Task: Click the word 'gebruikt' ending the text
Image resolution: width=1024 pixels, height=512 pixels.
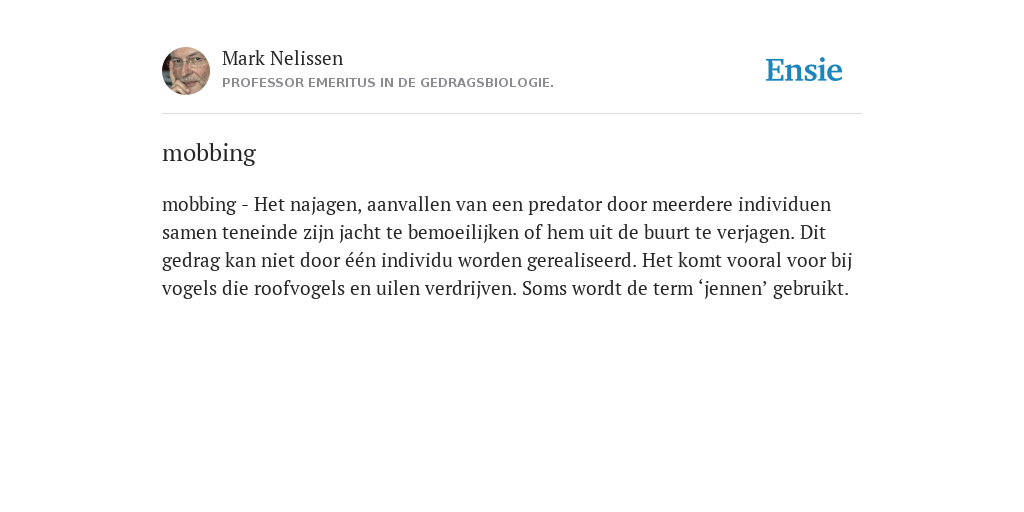Action: 810,289
